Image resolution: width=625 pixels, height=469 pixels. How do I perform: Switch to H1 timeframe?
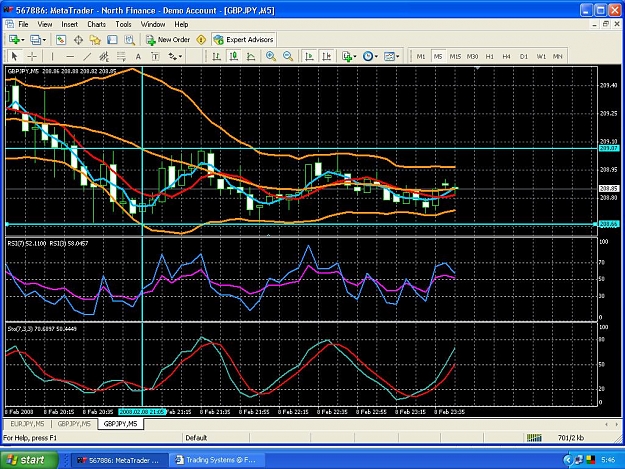tap(489, 57)
